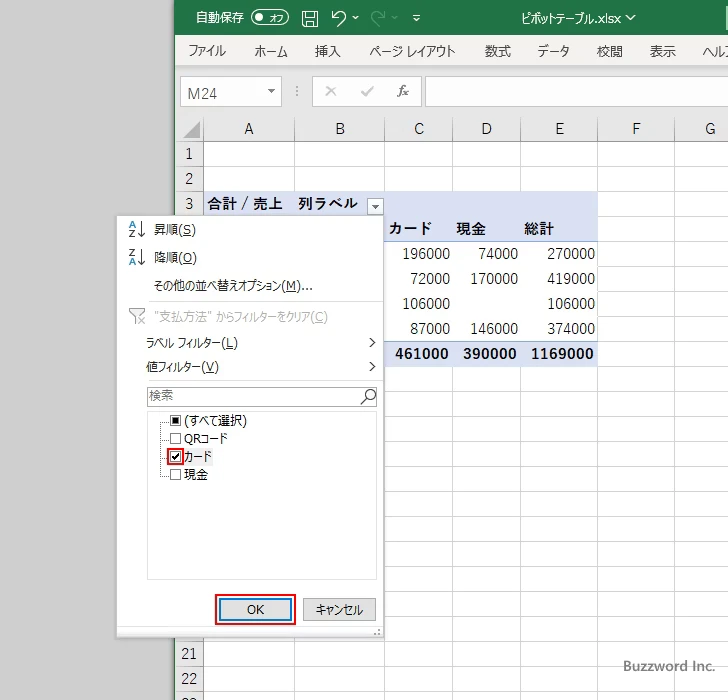Switch to the 校閲 ribbon tab

(609, 51)
